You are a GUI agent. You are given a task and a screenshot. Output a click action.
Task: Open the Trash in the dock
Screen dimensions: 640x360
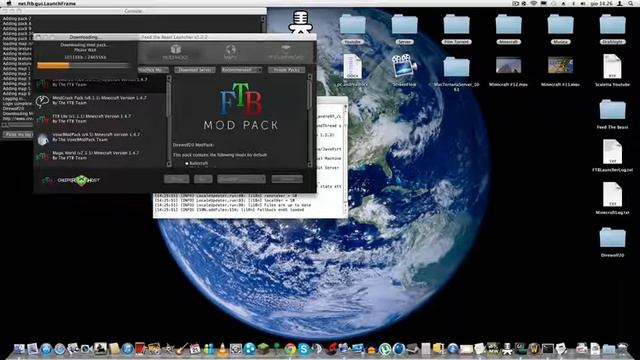pyautogui.click(x=622, y=349)
